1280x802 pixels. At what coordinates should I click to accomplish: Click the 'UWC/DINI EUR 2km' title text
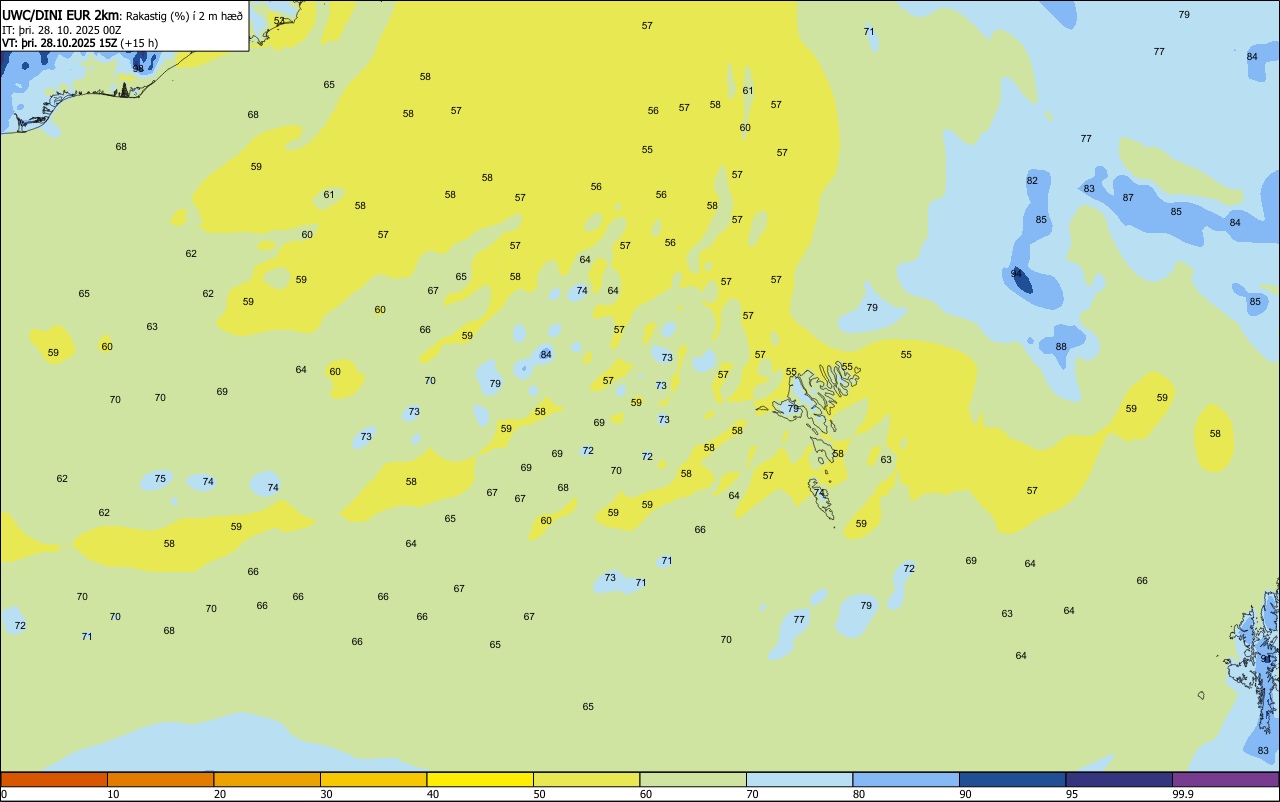[61, 15]
